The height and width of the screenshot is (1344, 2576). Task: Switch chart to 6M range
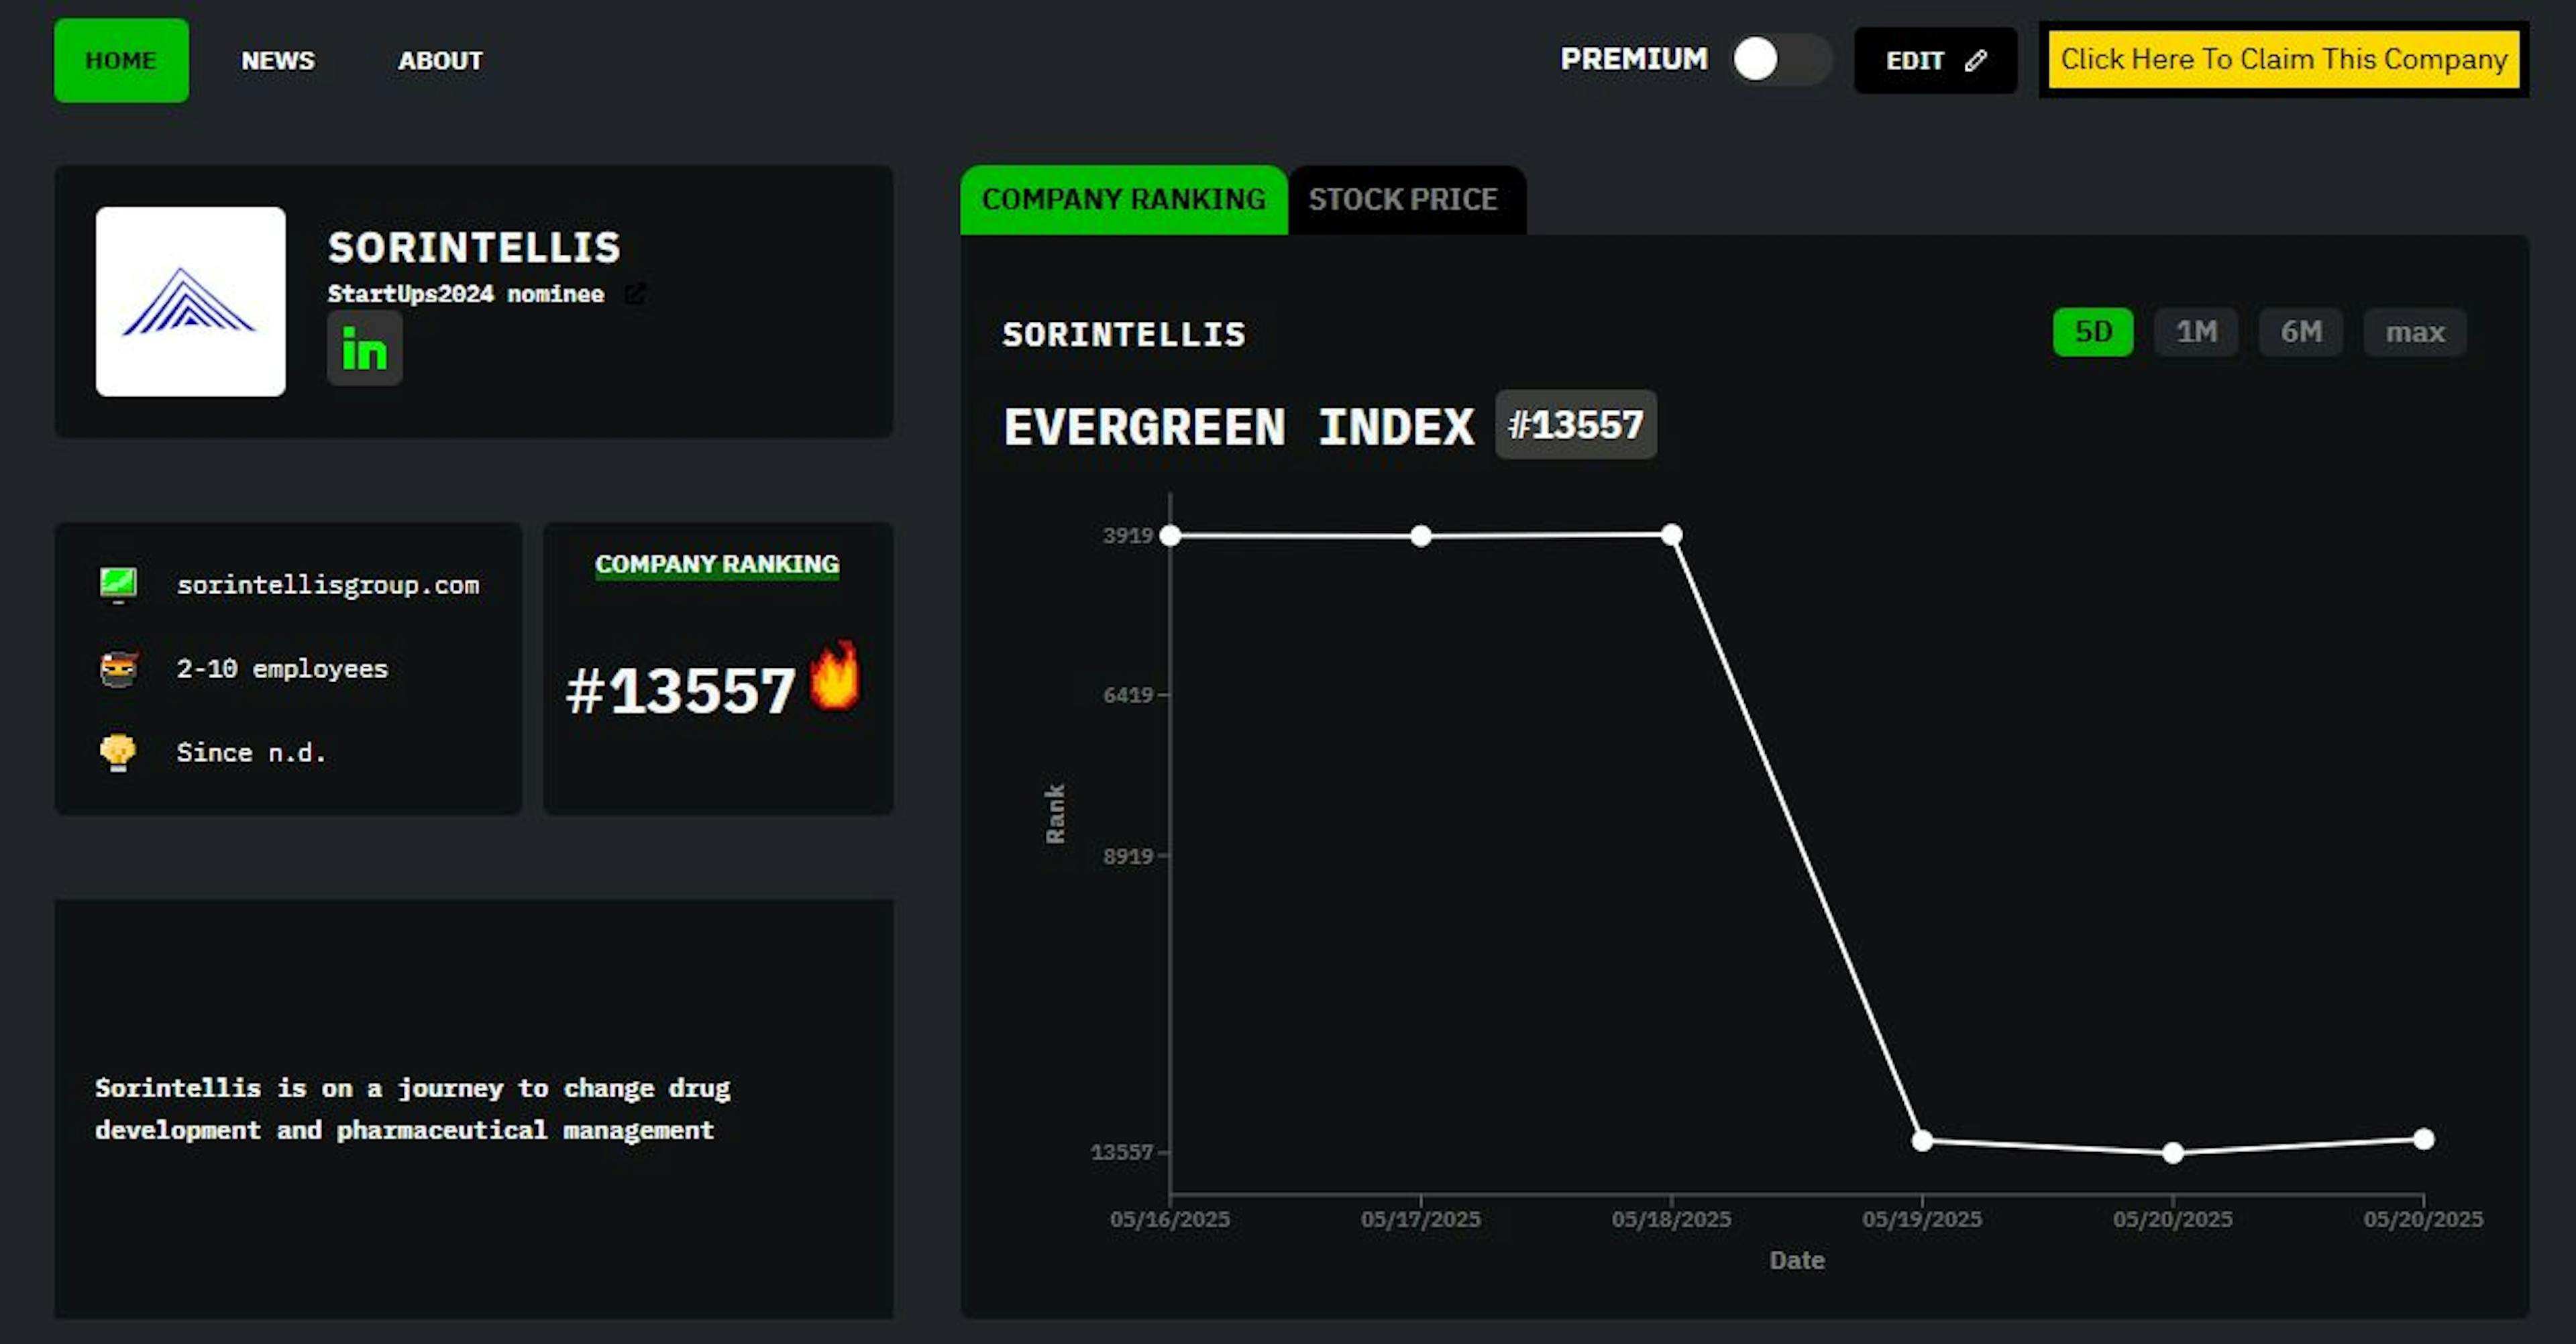coord(2300,332)
